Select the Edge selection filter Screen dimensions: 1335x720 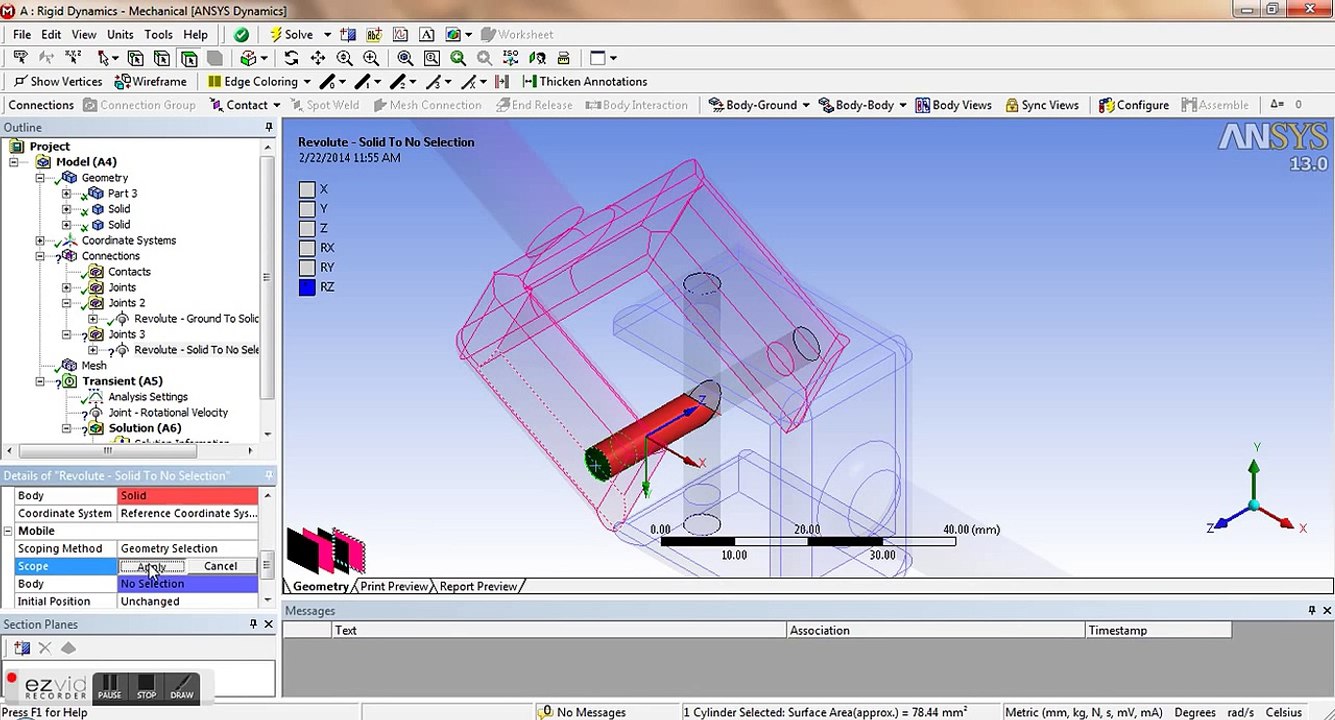(x=161, y=58)
